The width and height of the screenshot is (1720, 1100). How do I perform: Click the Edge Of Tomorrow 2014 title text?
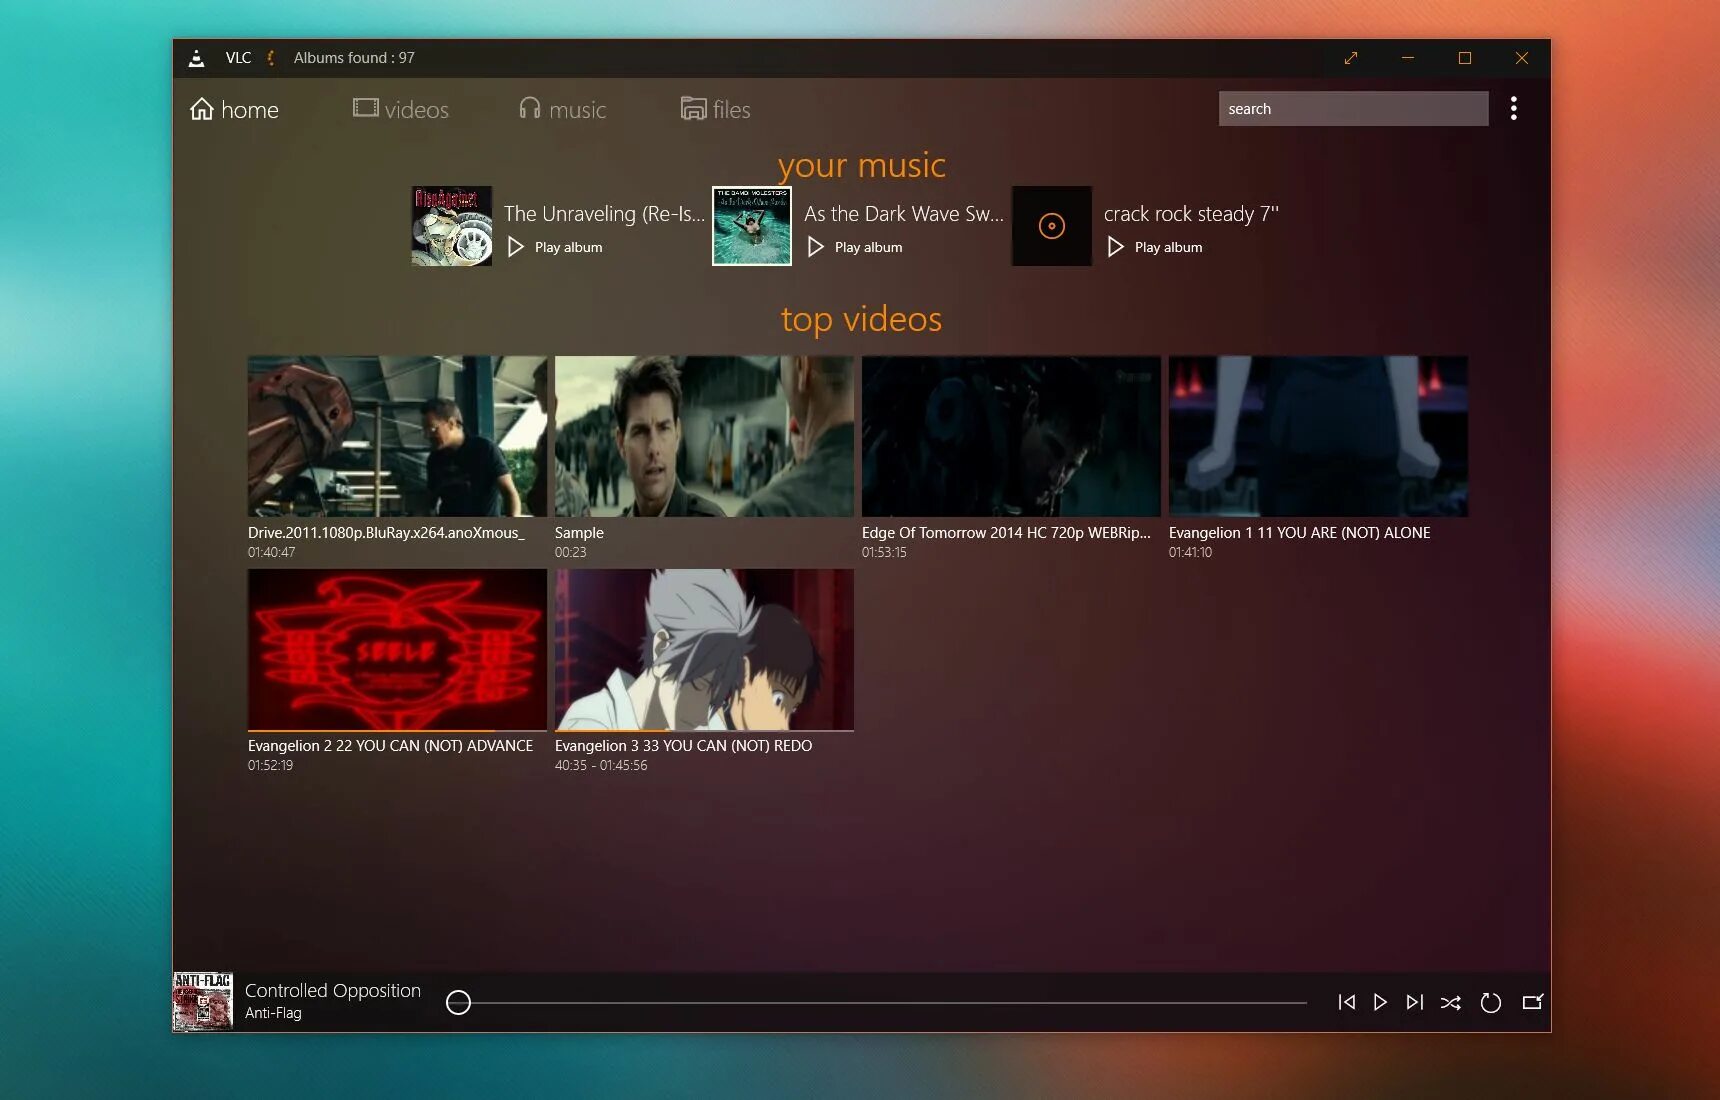pos(1006,533)
